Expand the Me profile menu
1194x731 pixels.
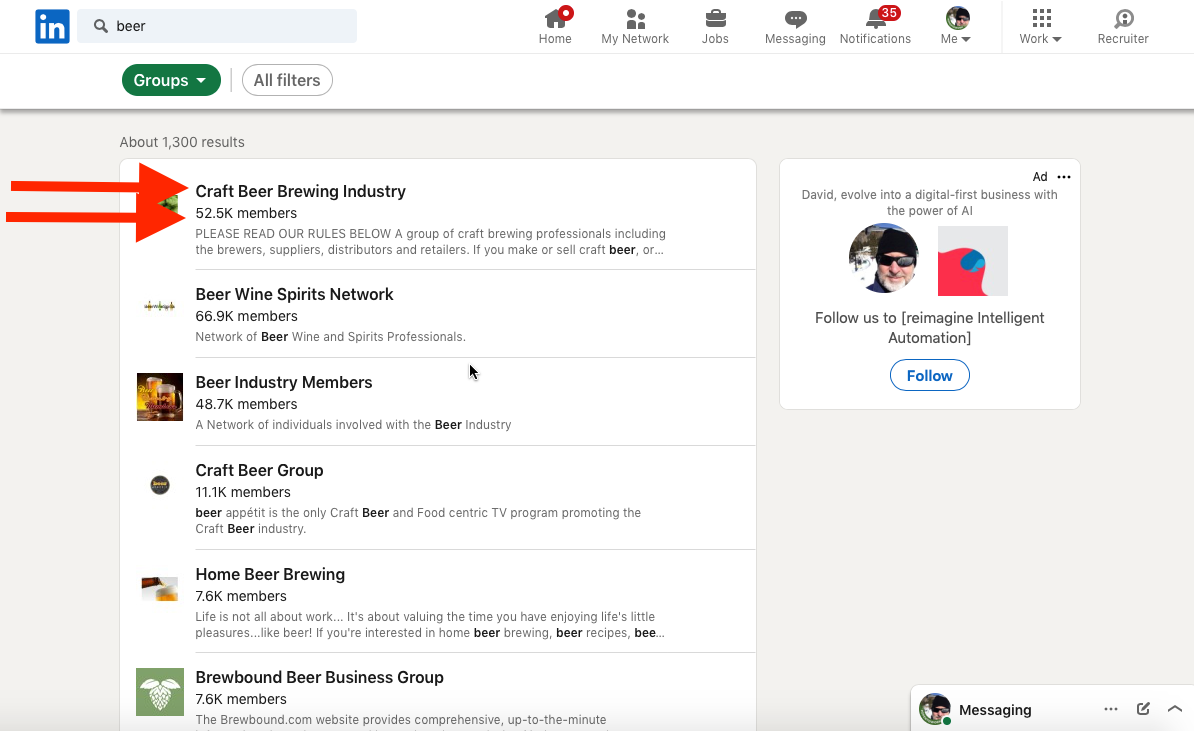tap(956, 27)
